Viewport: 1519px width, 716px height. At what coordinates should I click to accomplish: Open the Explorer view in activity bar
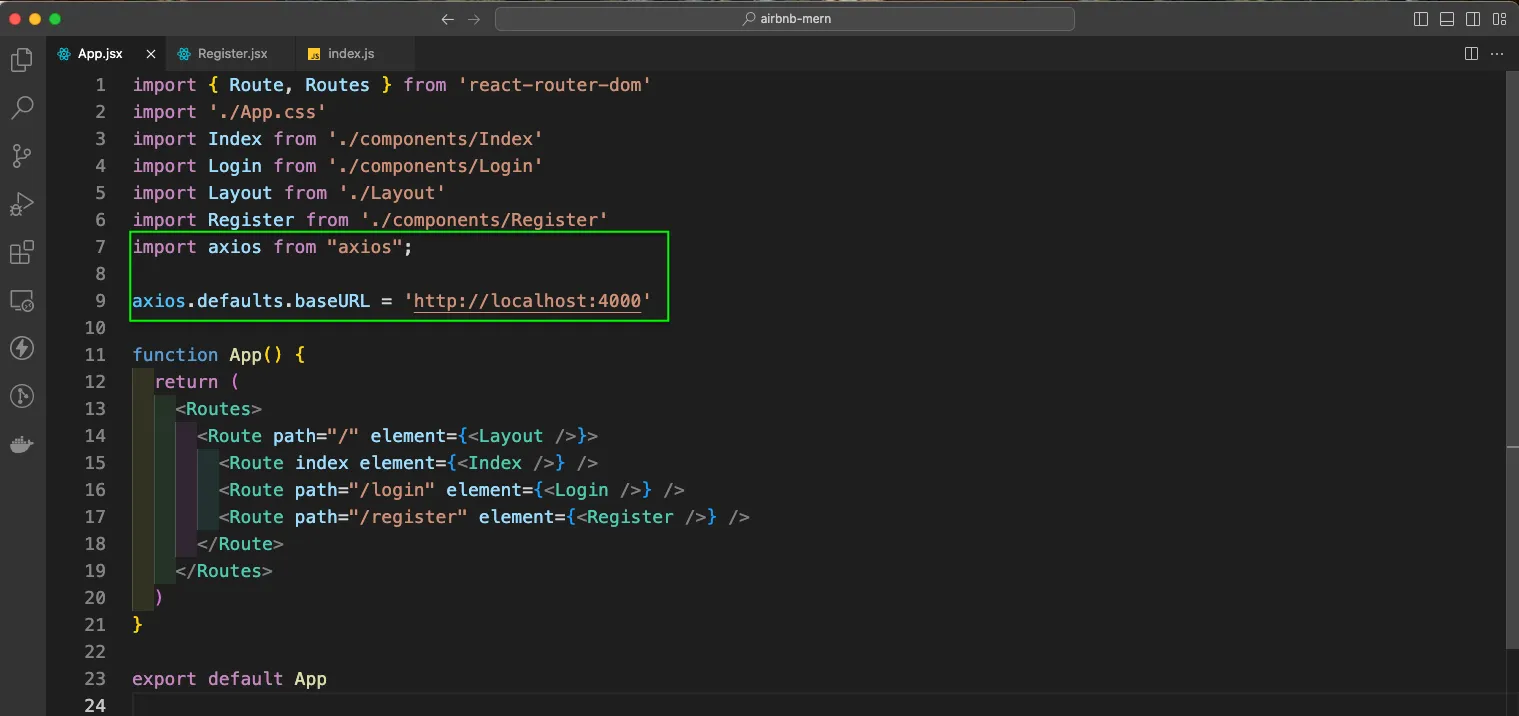(x=22, y=60)
